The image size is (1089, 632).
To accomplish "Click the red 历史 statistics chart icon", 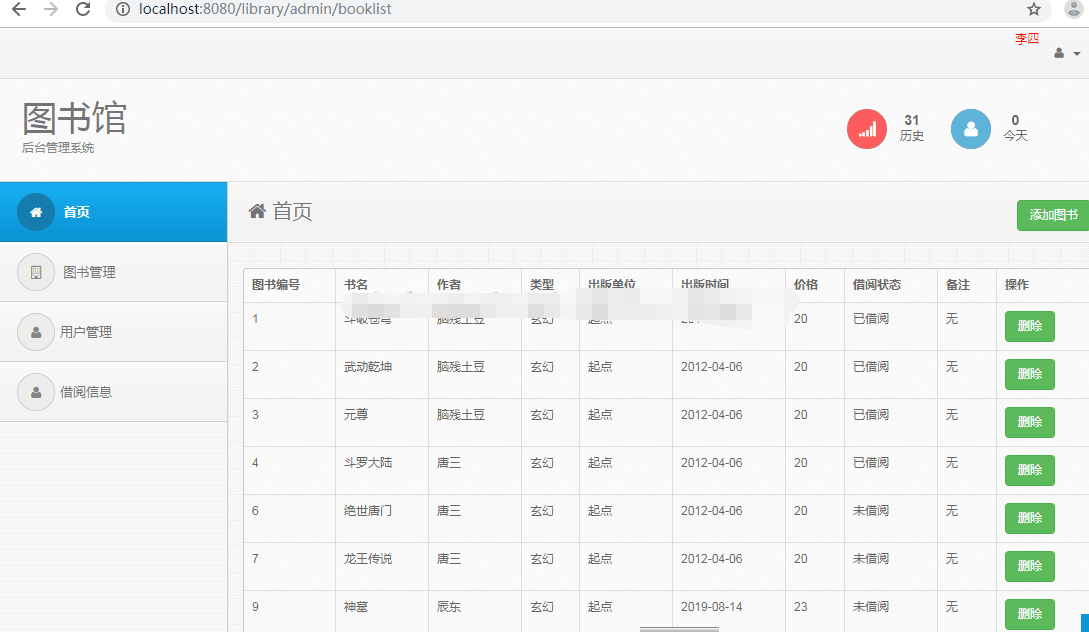I will coord(866,129).
